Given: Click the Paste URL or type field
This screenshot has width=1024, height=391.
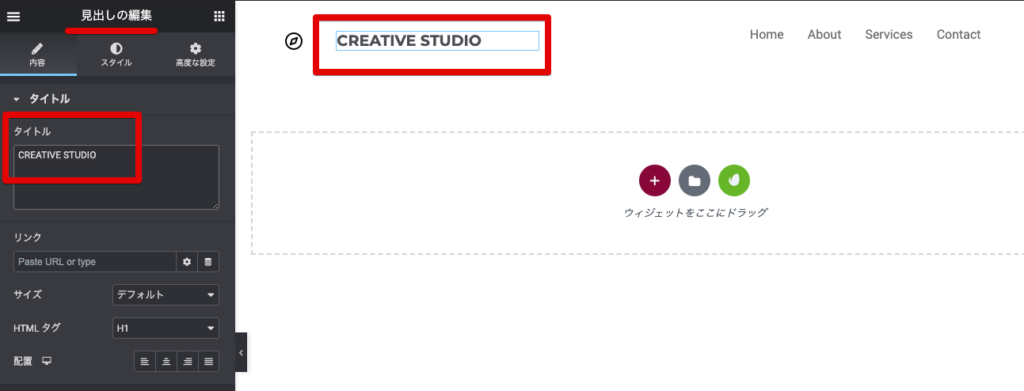Looking at the screenshot, I should click(x=95, y=262).
